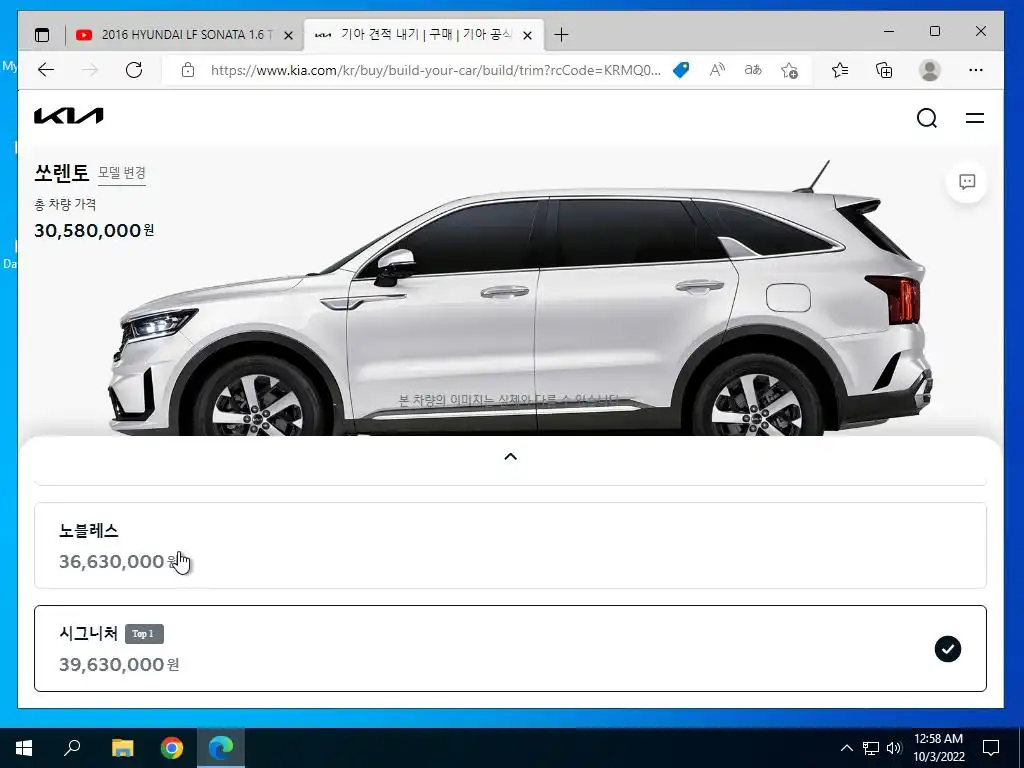The width and height of the screenshot is (1024, 768).
Task: Open Collections
Action: point(884,70)
